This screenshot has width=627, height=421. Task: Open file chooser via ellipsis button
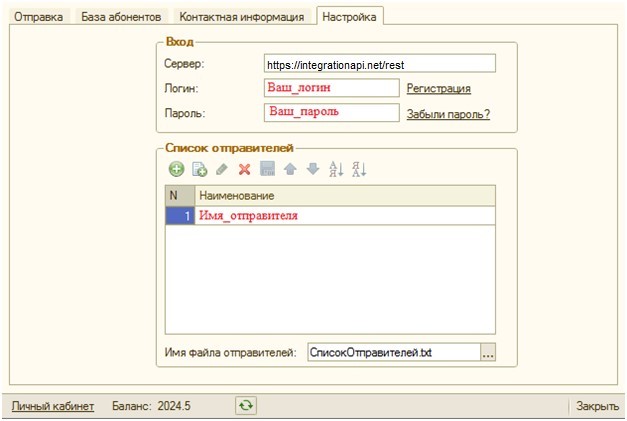point(487,353)
